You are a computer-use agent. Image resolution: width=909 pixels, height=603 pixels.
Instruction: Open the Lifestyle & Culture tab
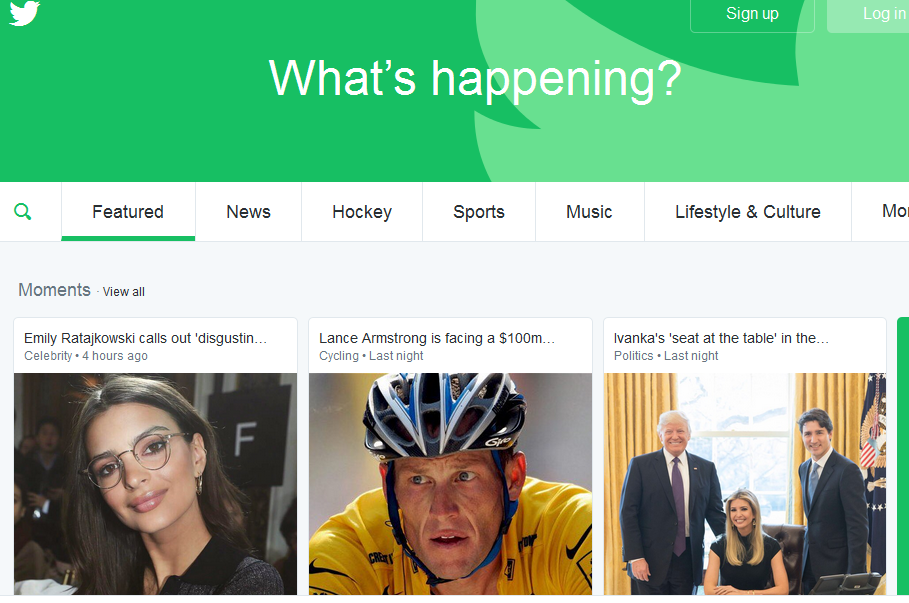(748, 212)
